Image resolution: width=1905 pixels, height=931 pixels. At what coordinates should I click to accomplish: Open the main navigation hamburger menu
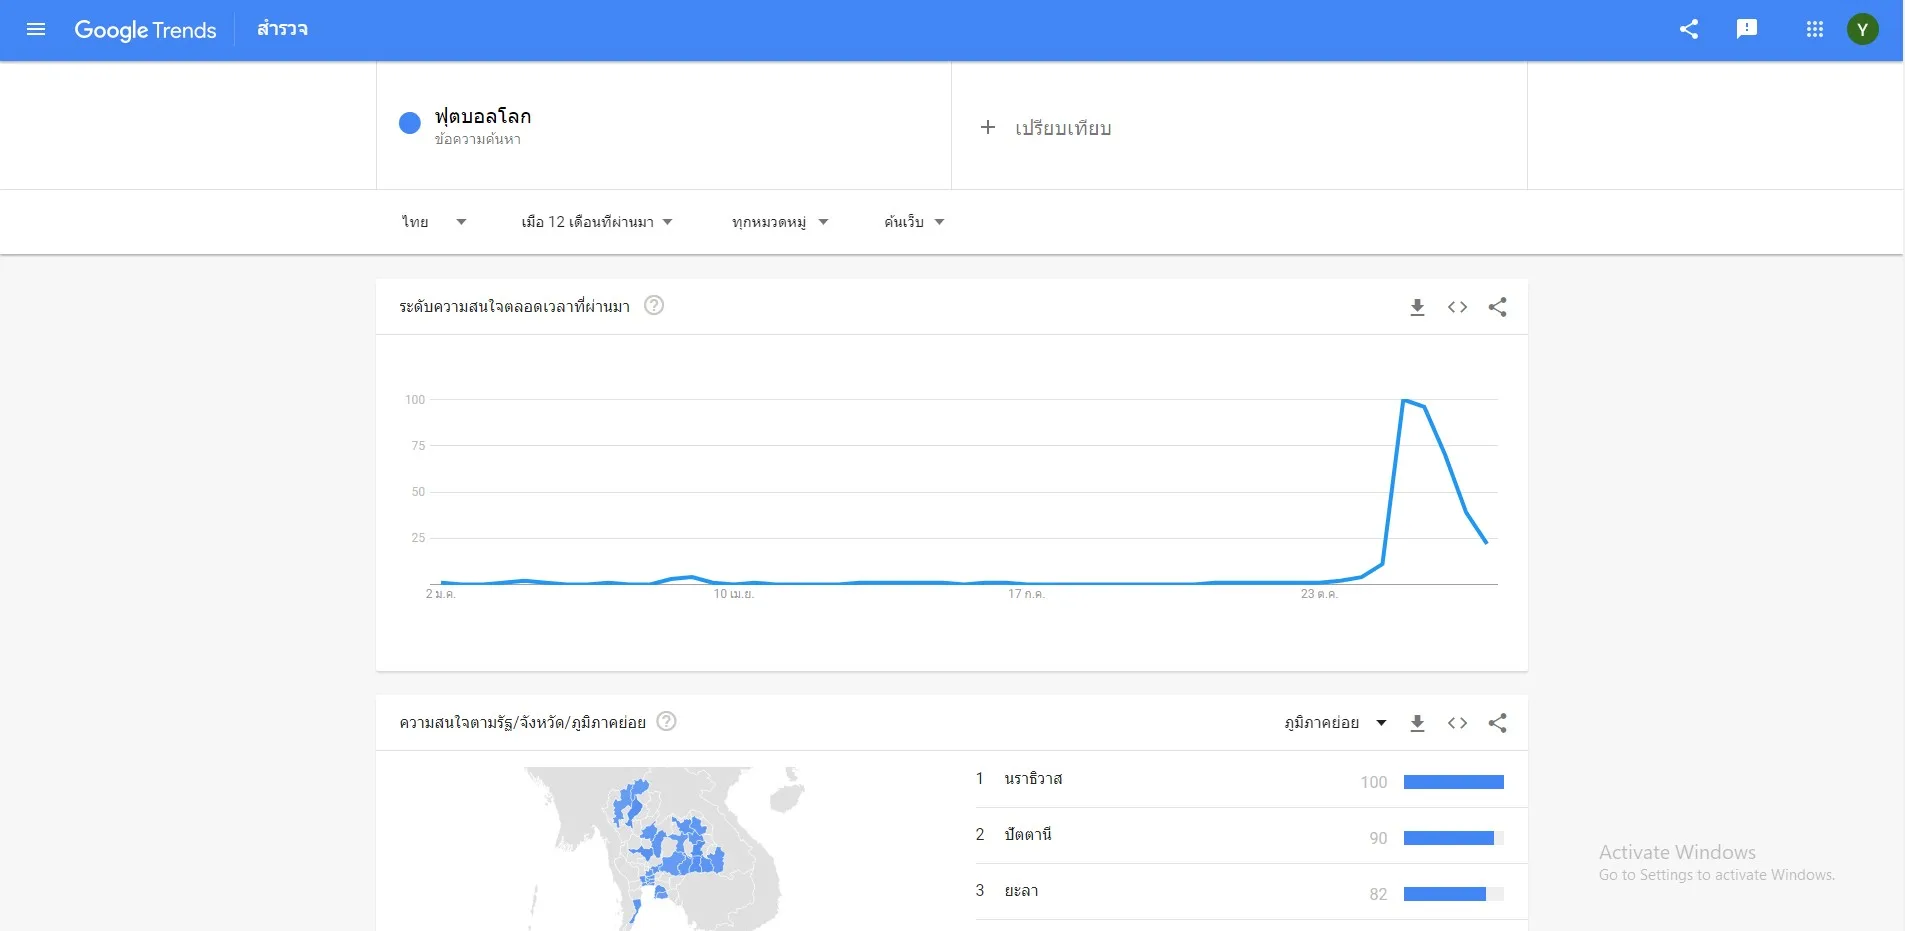36,29
